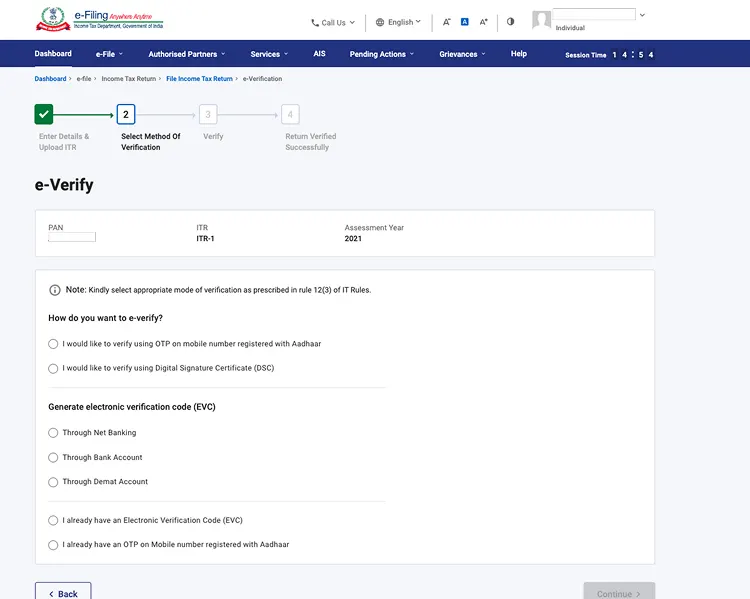
Task: Click the Income Tax Return breadcrumb
Action: pos(129,78)
